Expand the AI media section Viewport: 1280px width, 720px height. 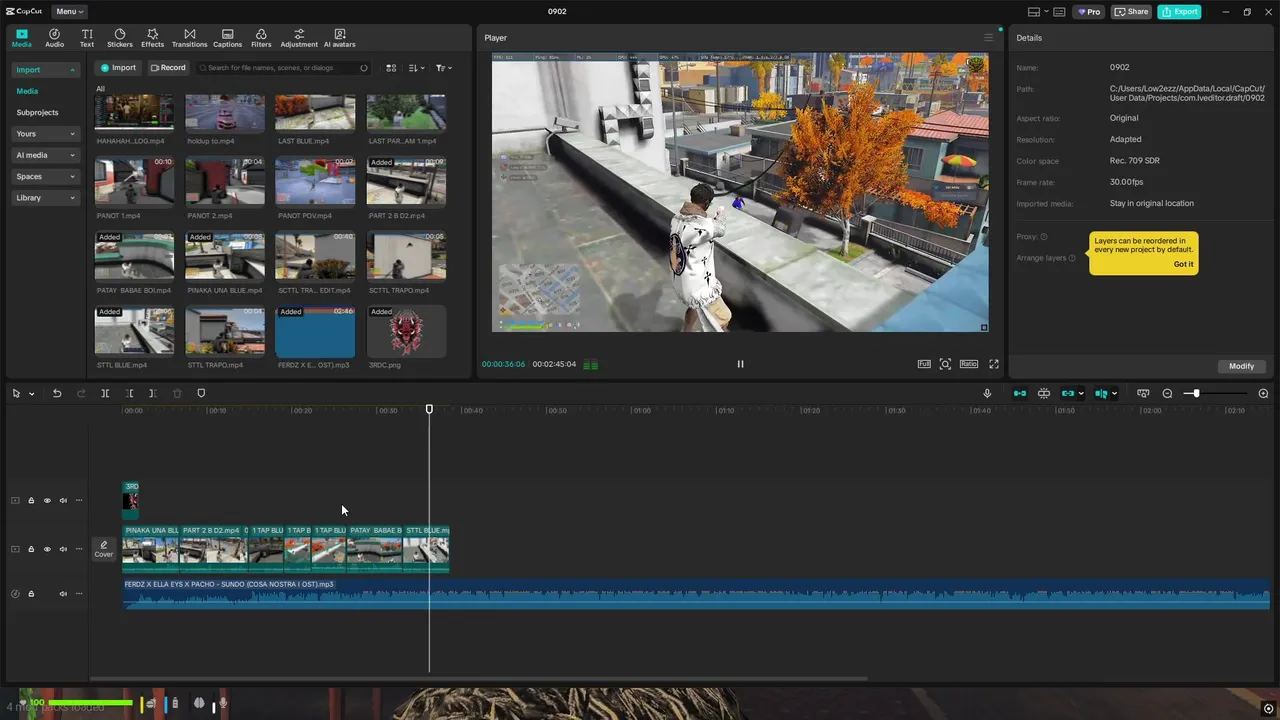[45, 155]
